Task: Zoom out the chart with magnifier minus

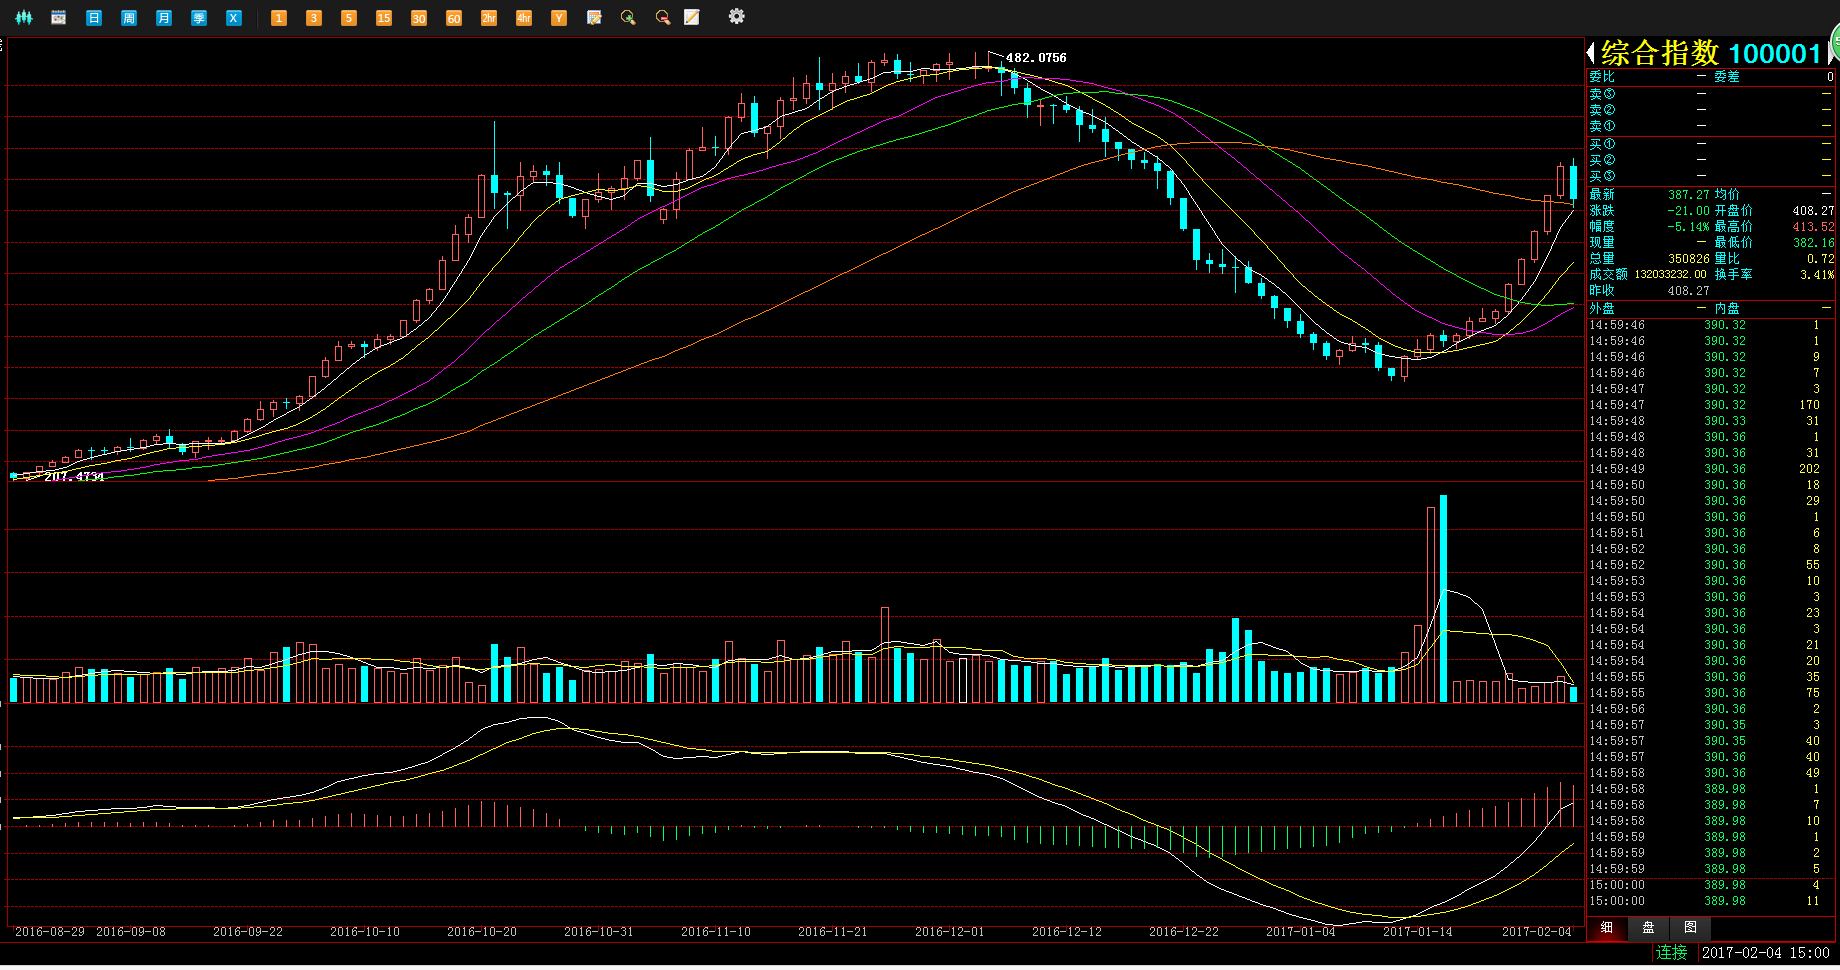Action: [x=662, y=17]
